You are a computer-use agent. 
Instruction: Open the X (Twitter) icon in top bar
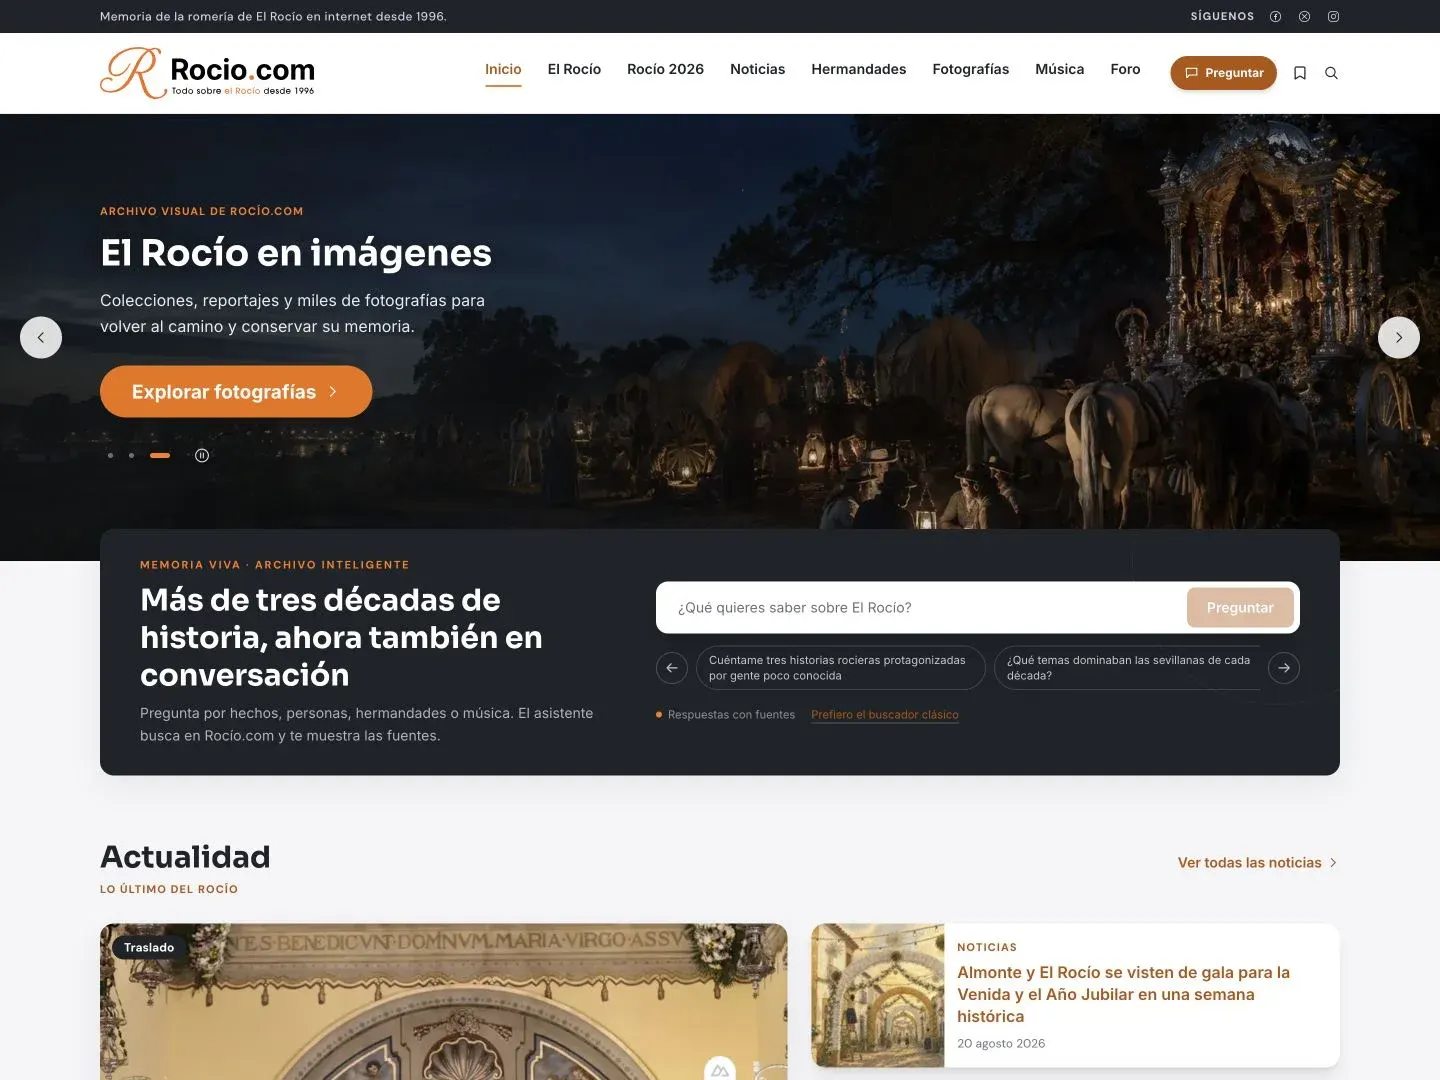point(1304,16)
